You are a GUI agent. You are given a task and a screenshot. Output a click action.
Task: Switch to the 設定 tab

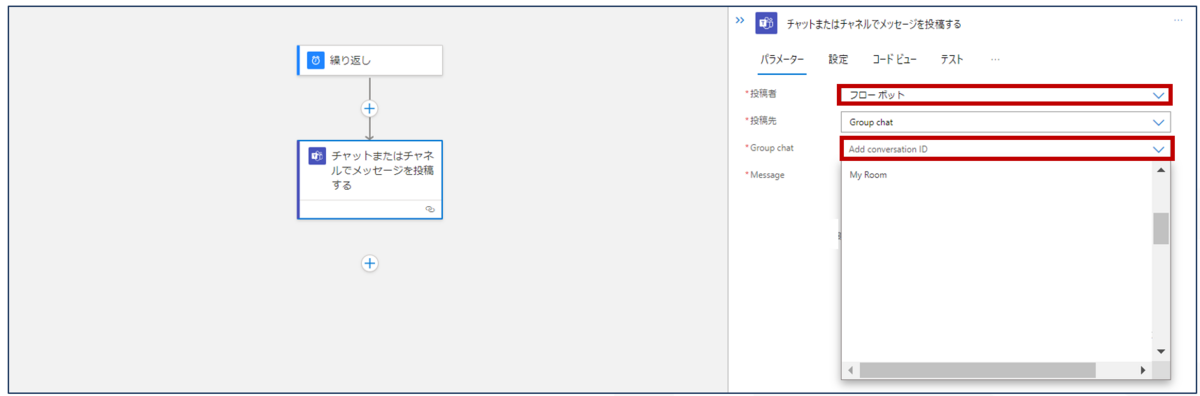click(838, 60)
